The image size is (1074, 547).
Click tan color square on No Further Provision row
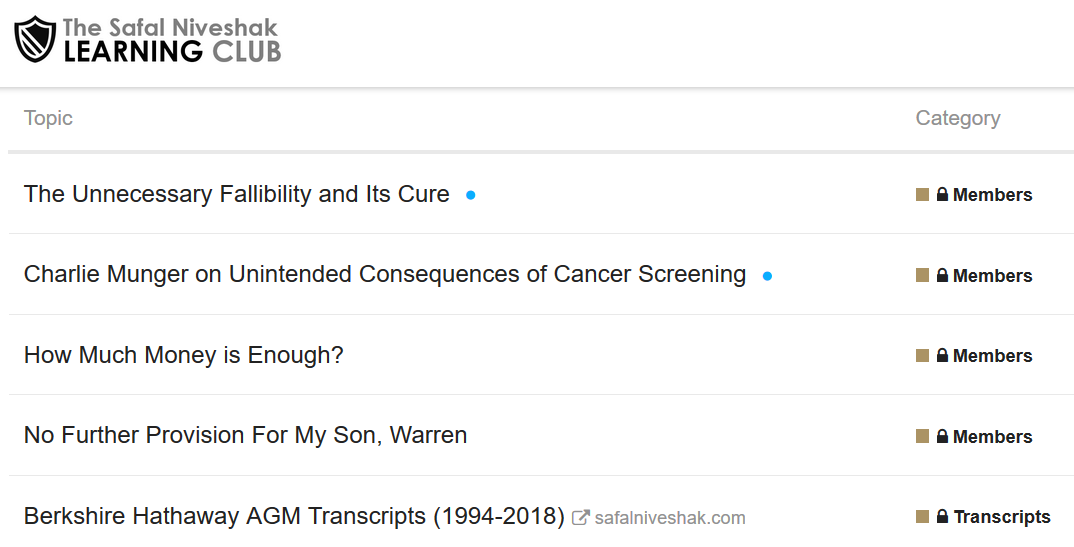click(922, 436)
